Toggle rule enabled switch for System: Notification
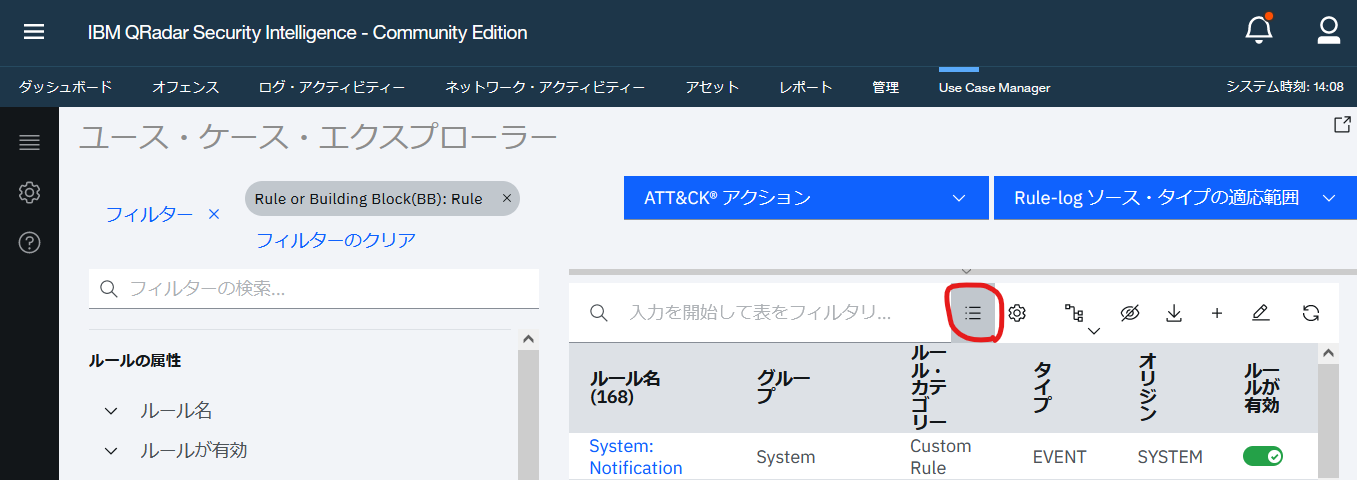The width and height of the screenshot is (1357, 480). click(1263, 456)
